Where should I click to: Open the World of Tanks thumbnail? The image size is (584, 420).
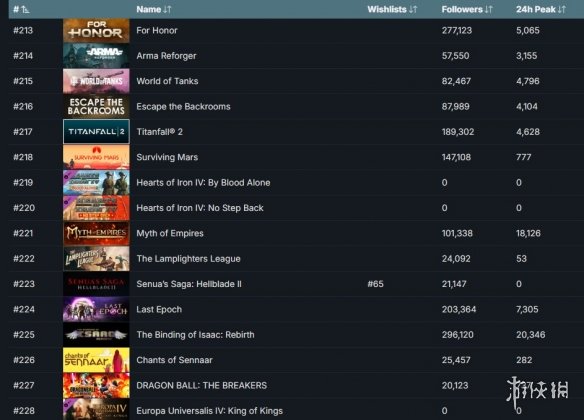(96, 81)
